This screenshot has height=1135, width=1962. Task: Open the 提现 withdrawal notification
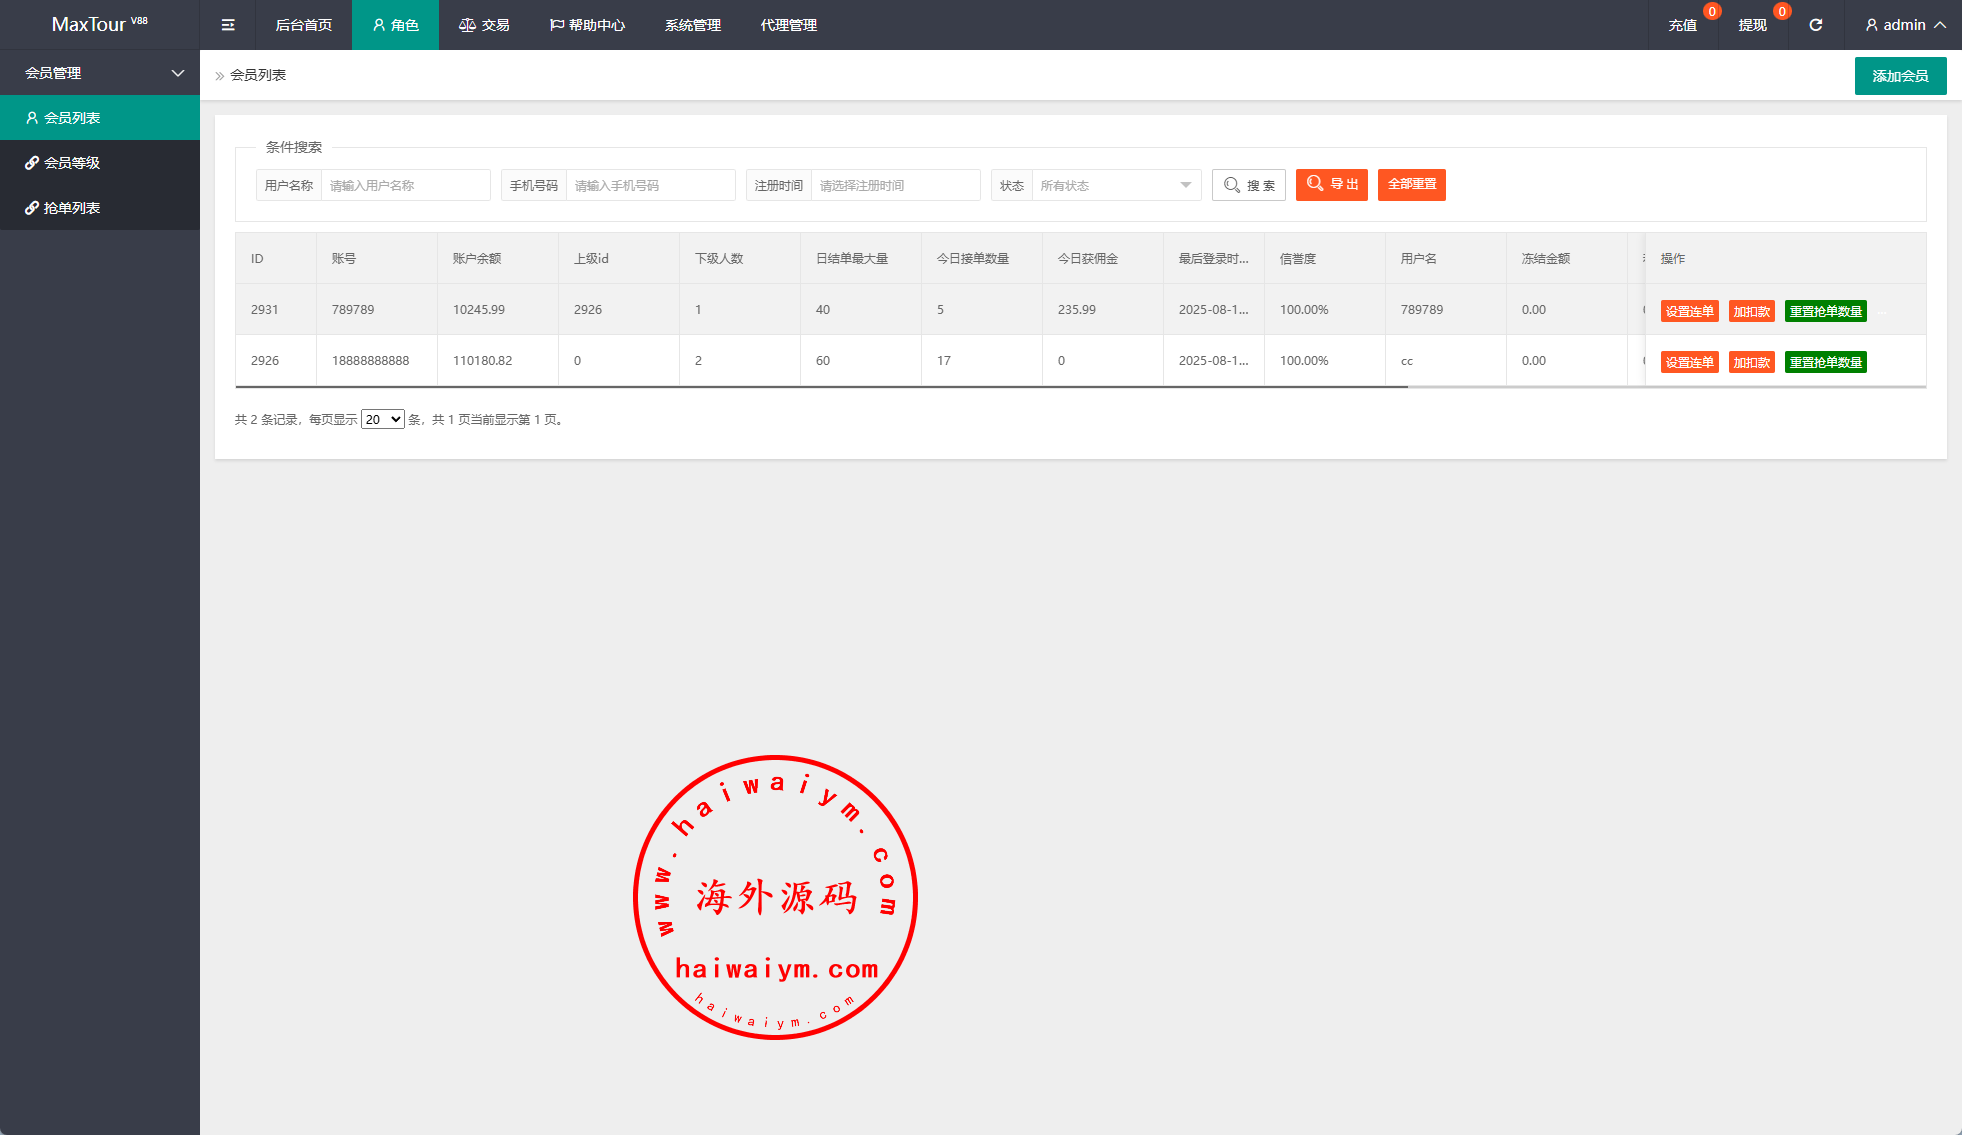coord(1752,25)
